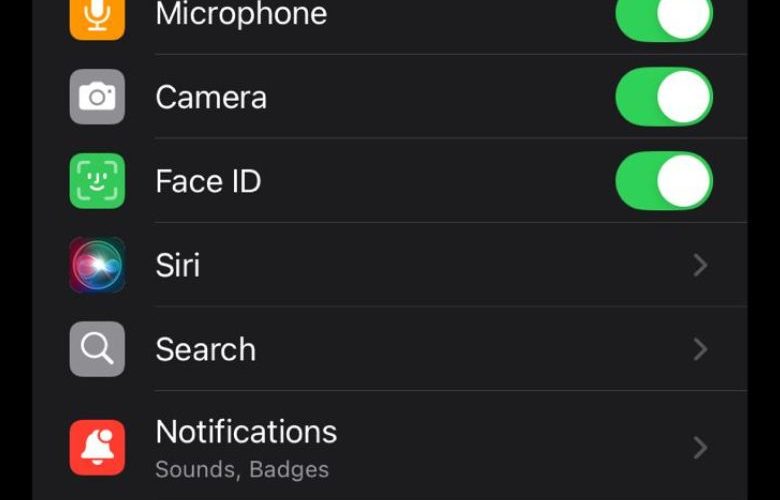This screenshot has height=500, width=780.
Task: Tap the red Notifications bell icon
Action: click(x=97, y=447)
